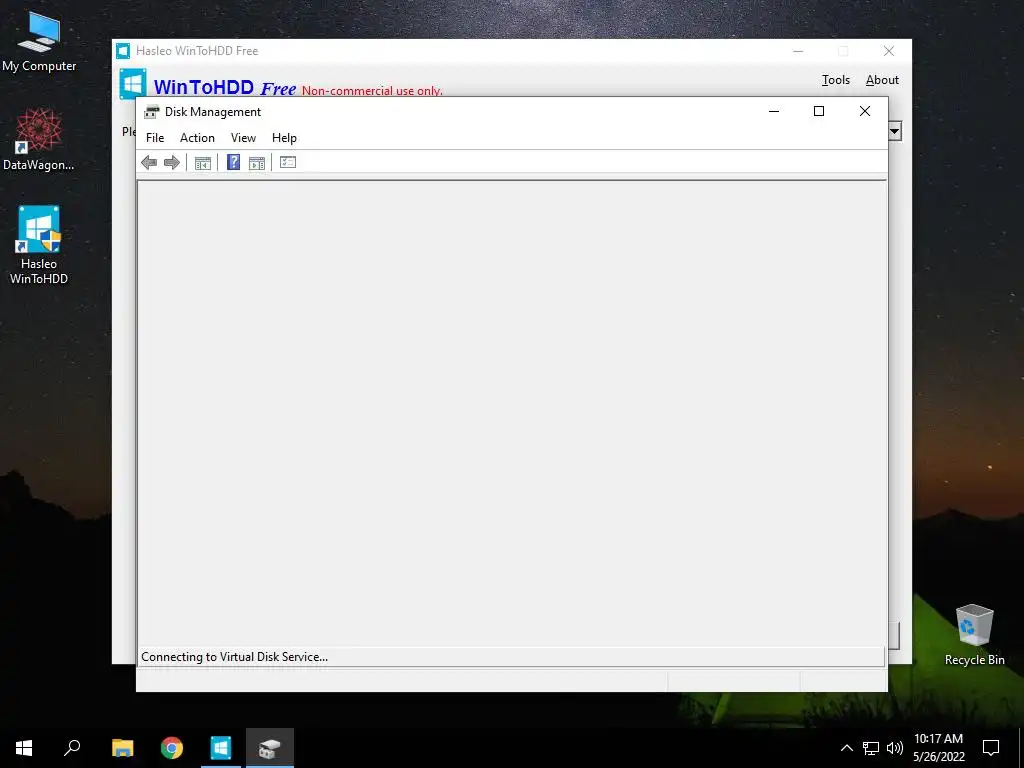
Task: Minimize the Hasleo WinToHDD window
Action: pyautogui.click(x=798, y=51)
